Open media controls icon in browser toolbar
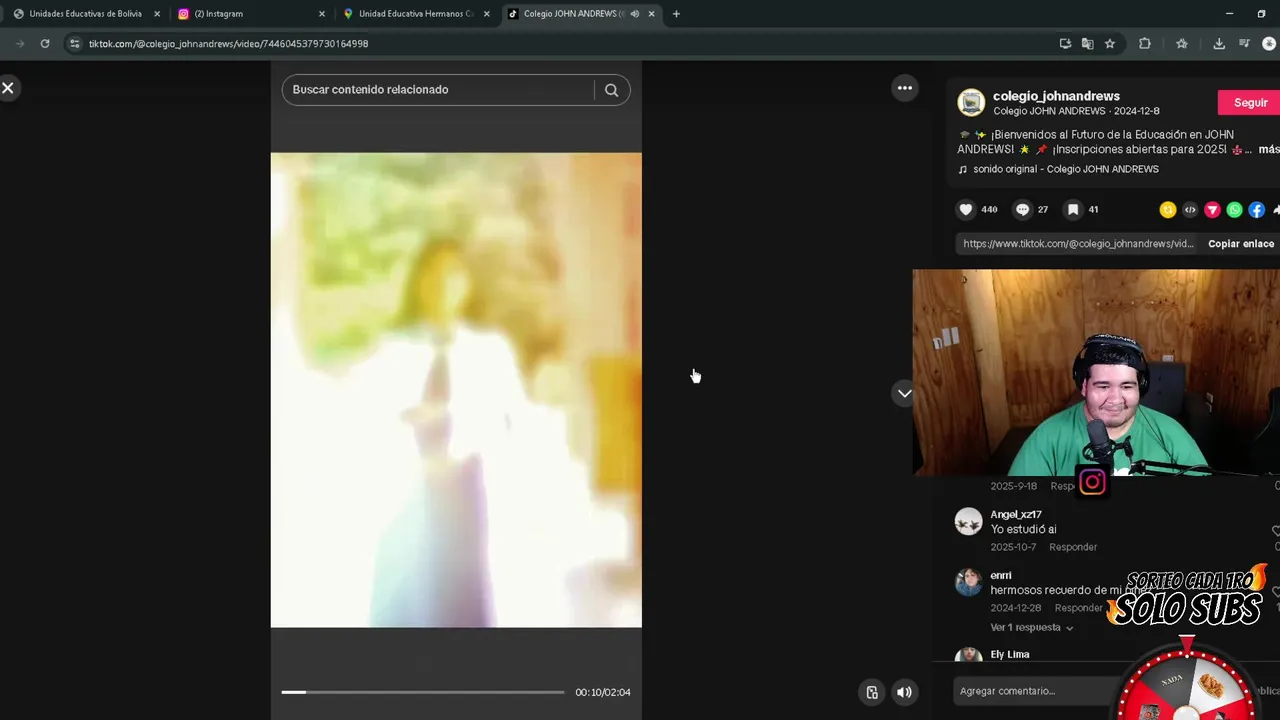 [x=1244, y=44]
